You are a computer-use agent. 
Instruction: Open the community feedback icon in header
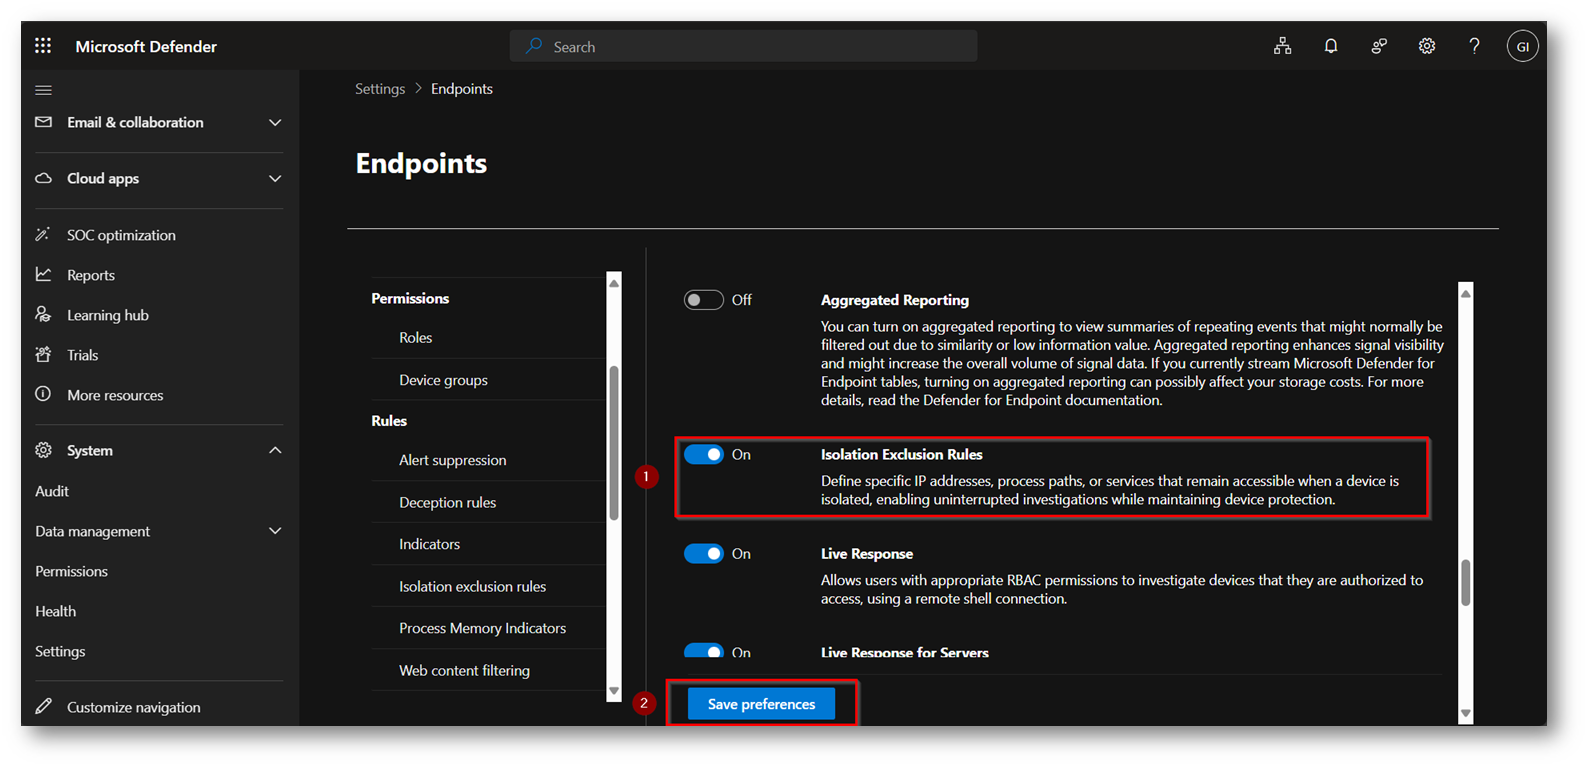coord(1379,46)
